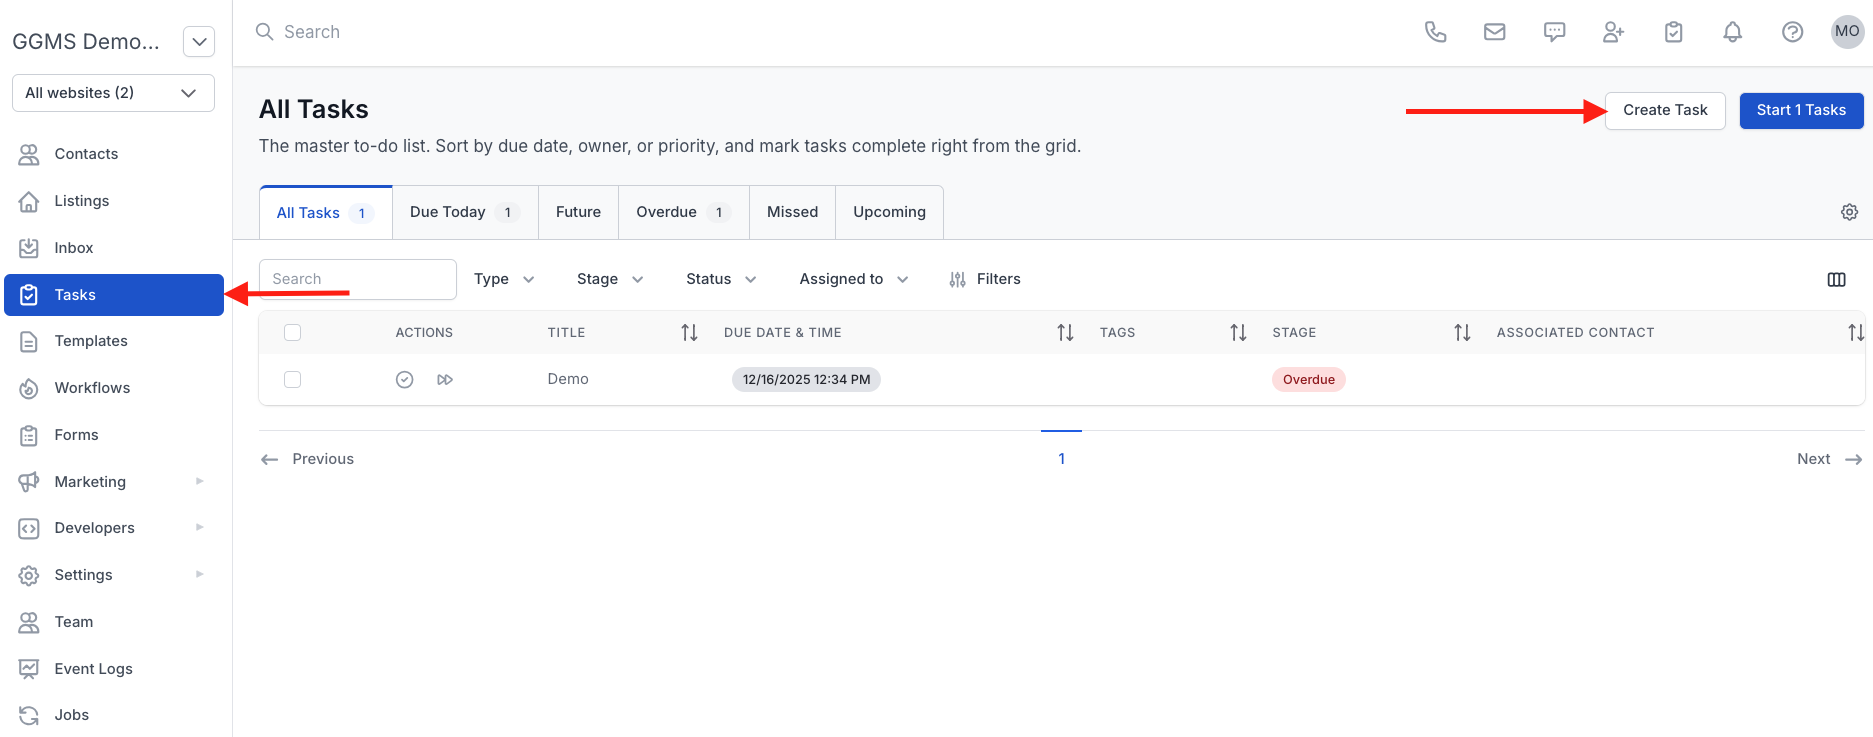This screenshot has height=737, width=1873.
Task: Click the phone call icon in header
Action: click(x=1435, y=32)
